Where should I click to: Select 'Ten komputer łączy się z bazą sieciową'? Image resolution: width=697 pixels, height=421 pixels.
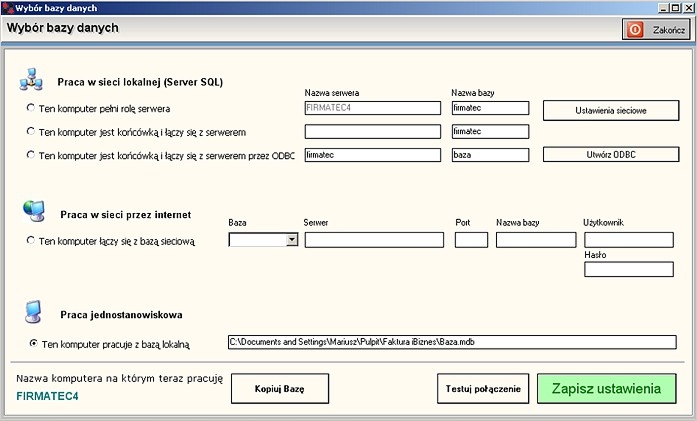[31, 240]
